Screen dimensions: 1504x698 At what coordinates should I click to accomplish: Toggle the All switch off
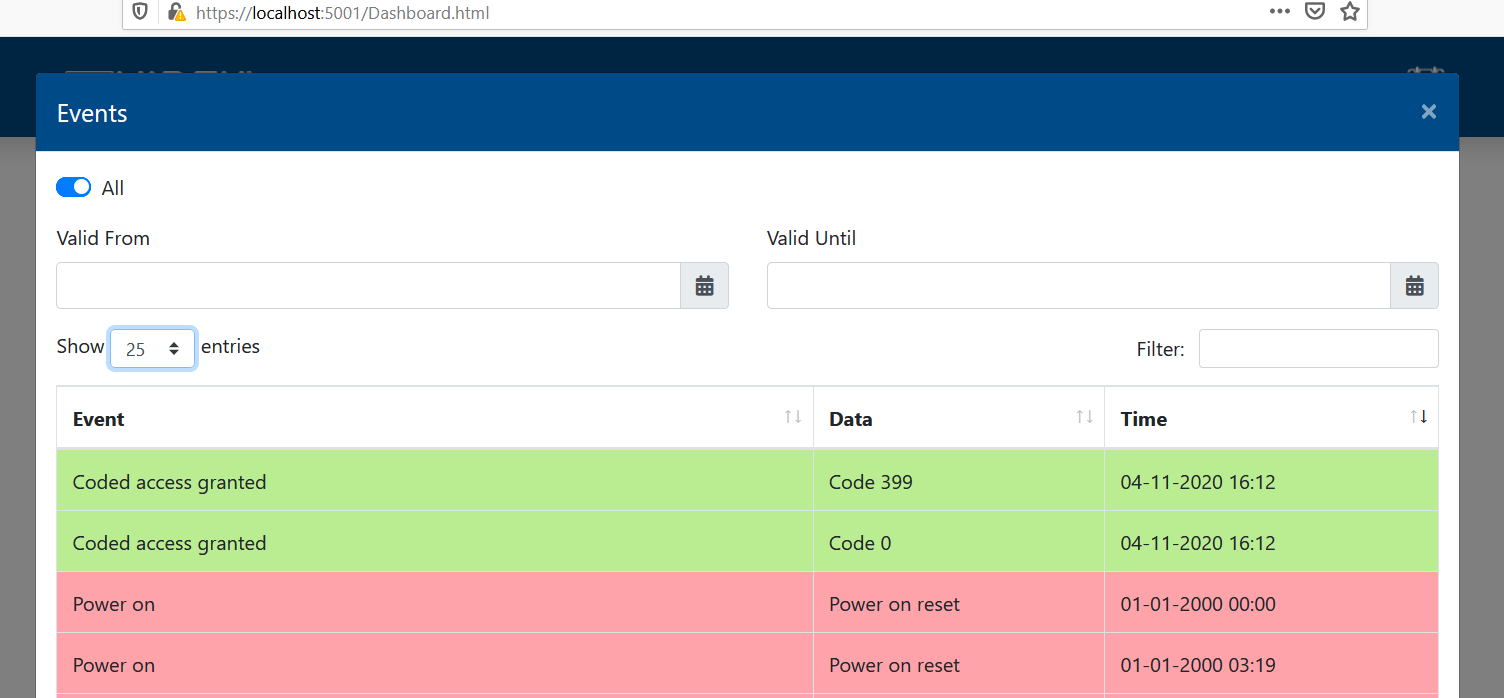point(73,188)
